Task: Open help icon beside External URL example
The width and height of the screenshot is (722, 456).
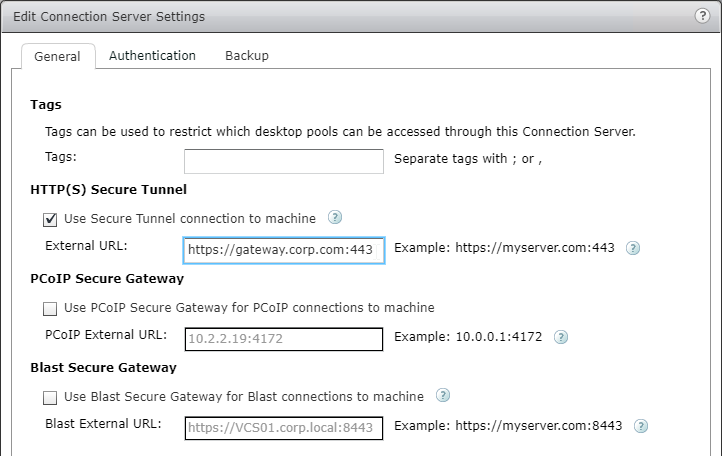Action: 633,248
